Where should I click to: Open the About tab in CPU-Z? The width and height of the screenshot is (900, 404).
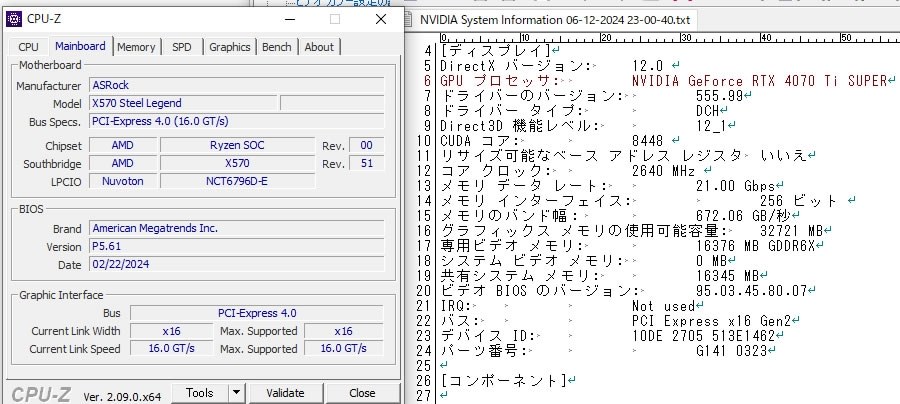[319, 47]
